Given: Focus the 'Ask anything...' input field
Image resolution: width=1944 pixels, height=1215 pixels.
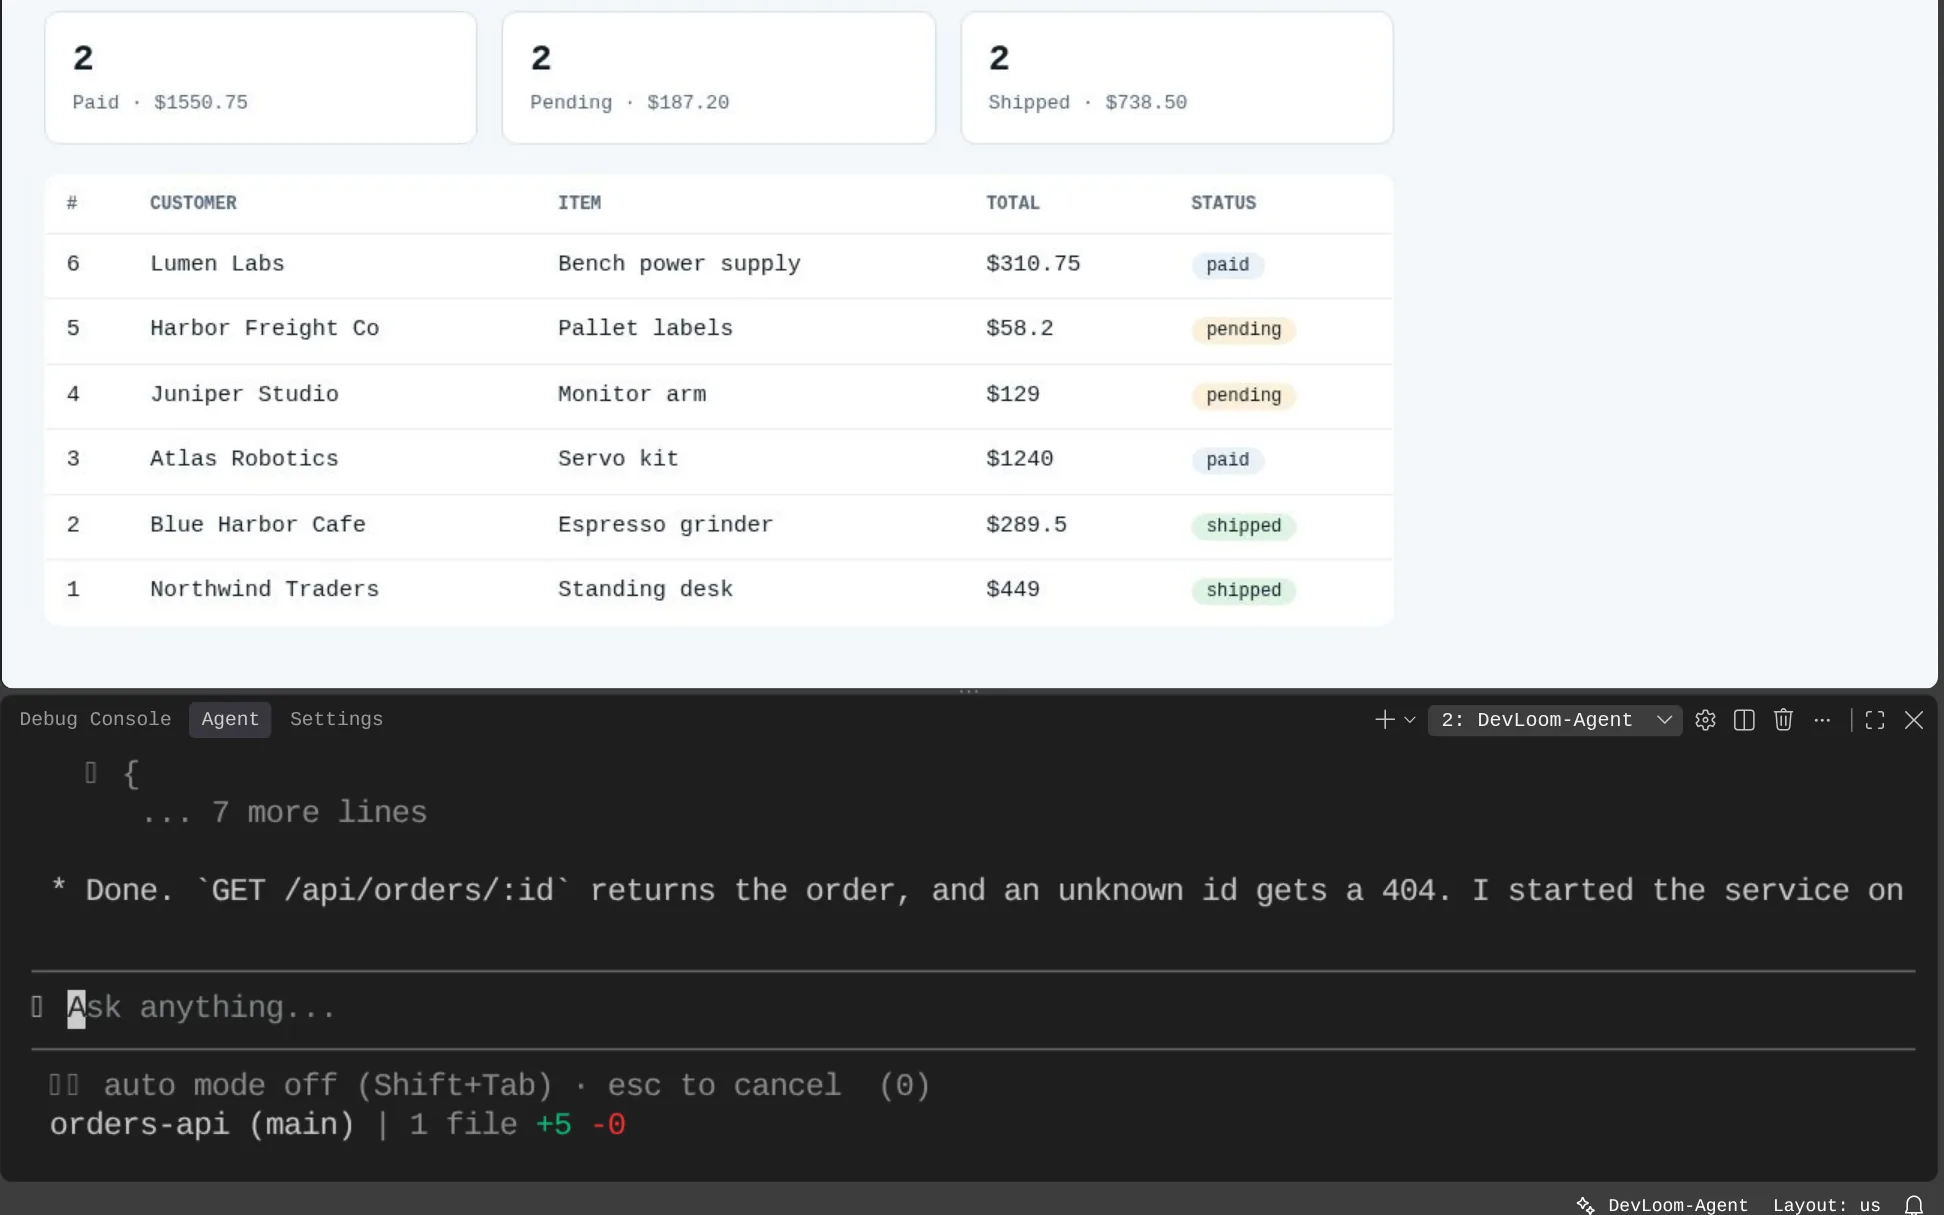Looking at the screenshot, I should click(972, 1008).
